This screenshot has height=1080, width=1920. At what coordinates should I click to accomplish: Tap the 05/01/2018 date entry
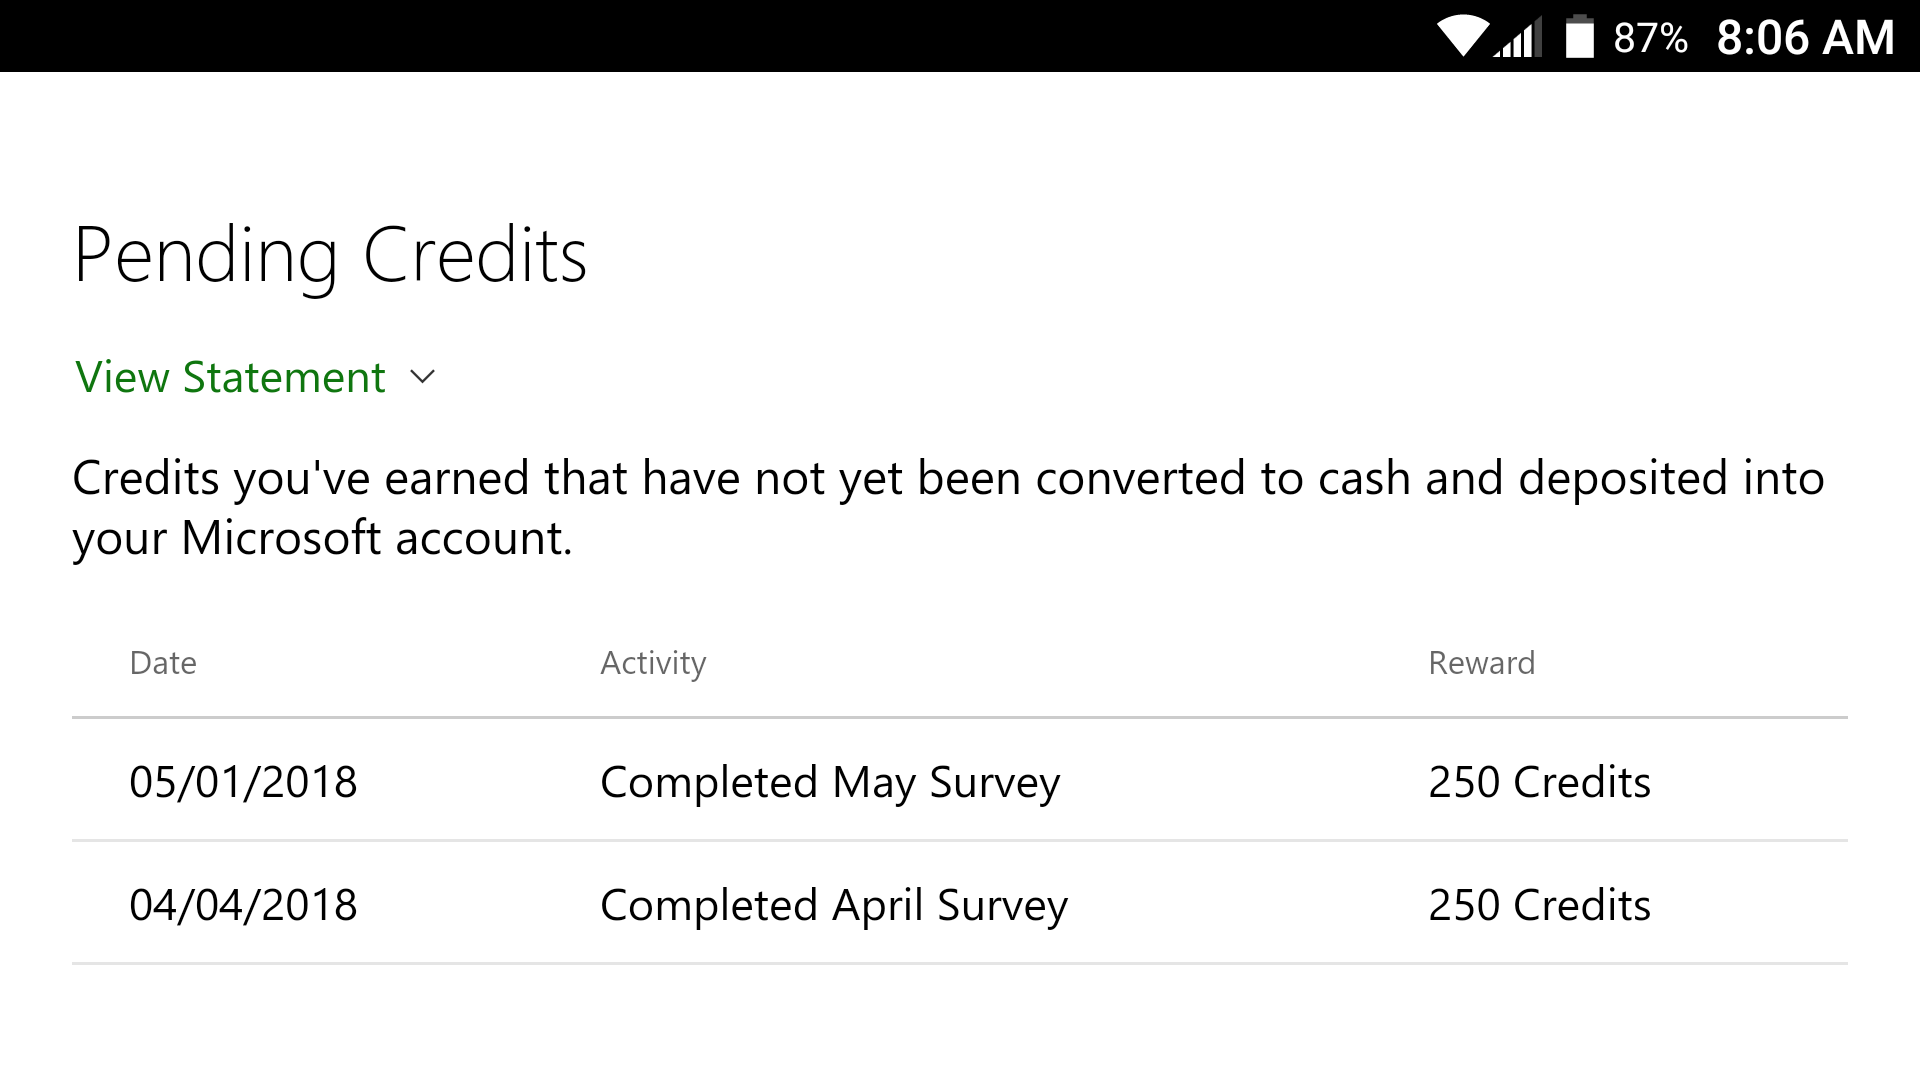coord(245,782)
